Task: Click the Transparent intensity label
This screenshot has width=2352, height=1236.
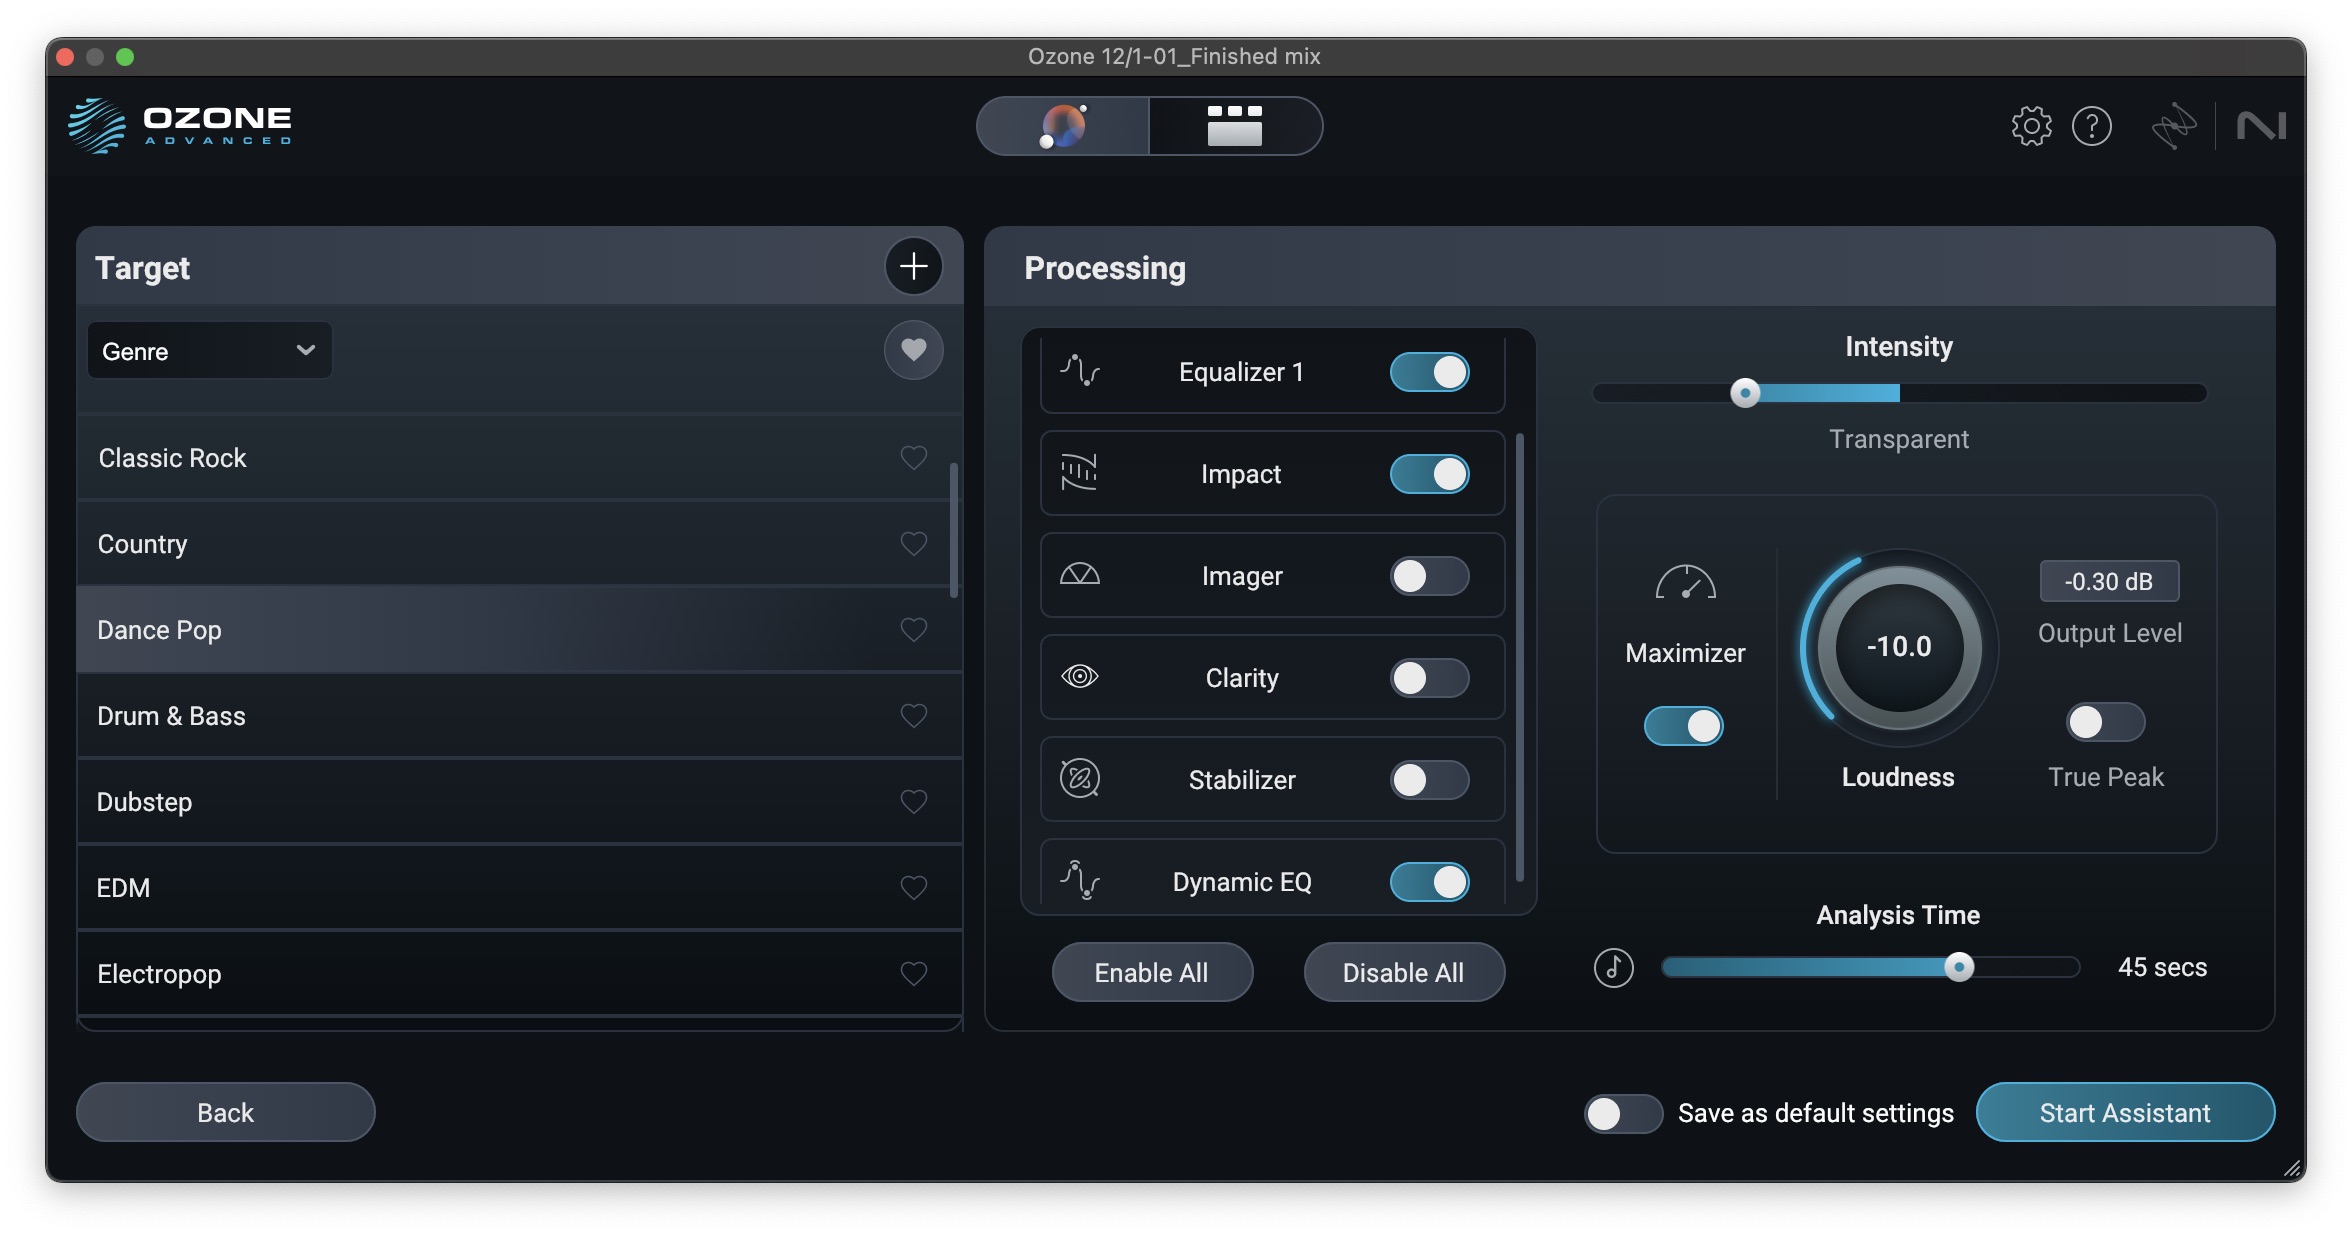Action: coord(1899,439)
